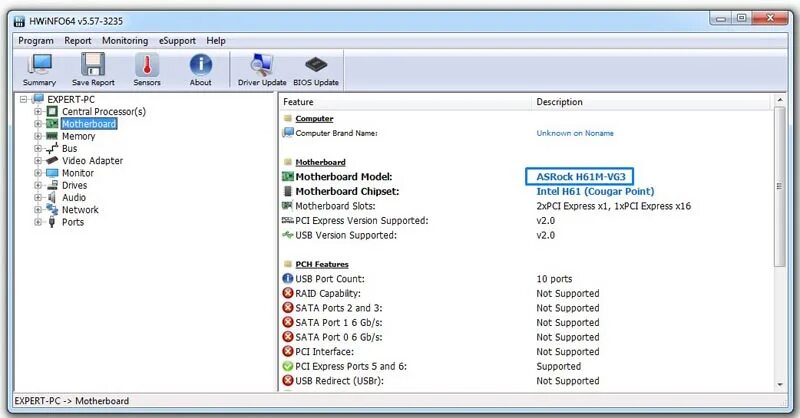Click status bar 'EXPERT-PC -> Motherboard'

[71, 401]
